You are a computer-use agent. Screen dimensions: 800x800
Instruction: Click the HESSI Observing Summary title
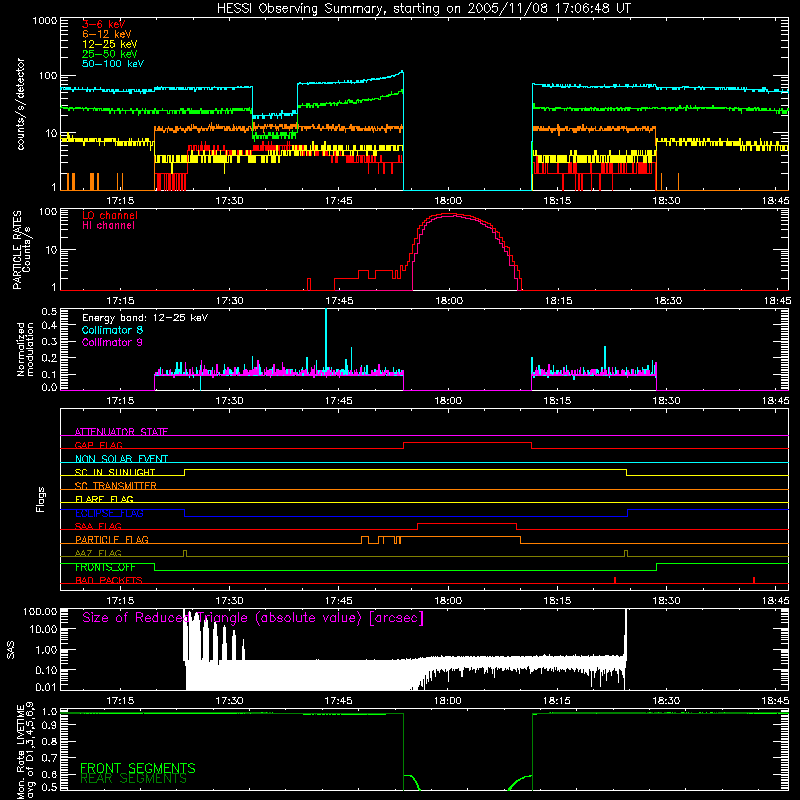coord(423,8)
